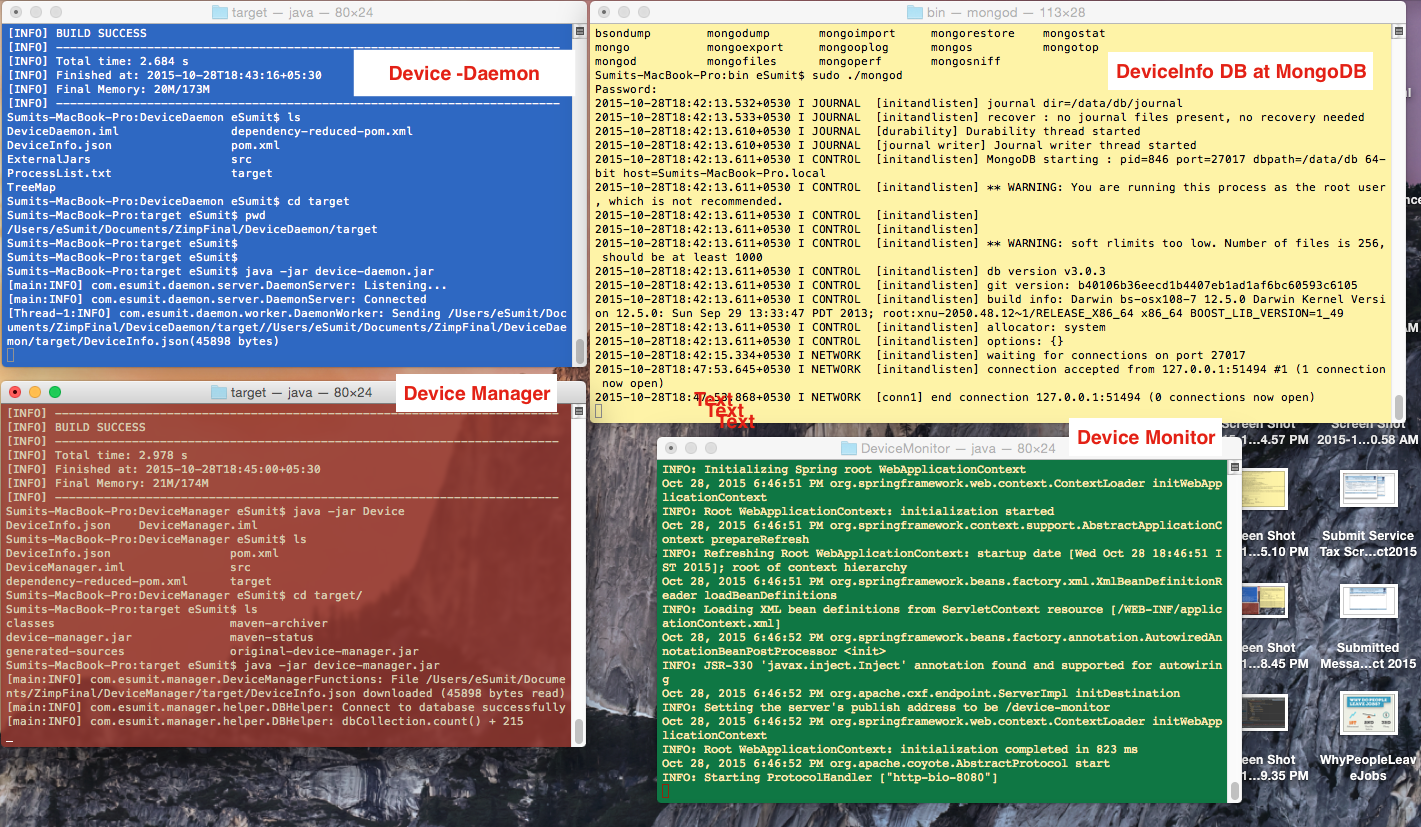The height and width of the screenshot is (827, 1421).
Task: Click the folder icon in the Device Manager title bar
Action: (219, 392)
